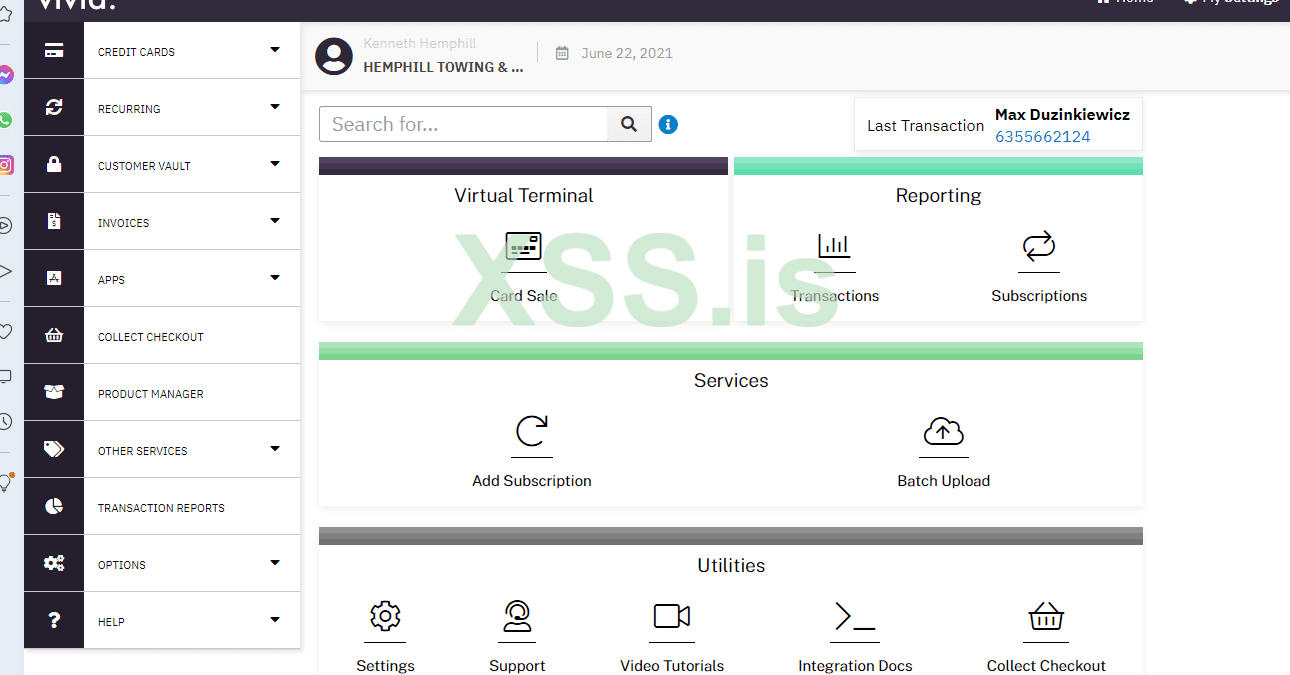Click the Options gears icon

(x=54, y=564)
